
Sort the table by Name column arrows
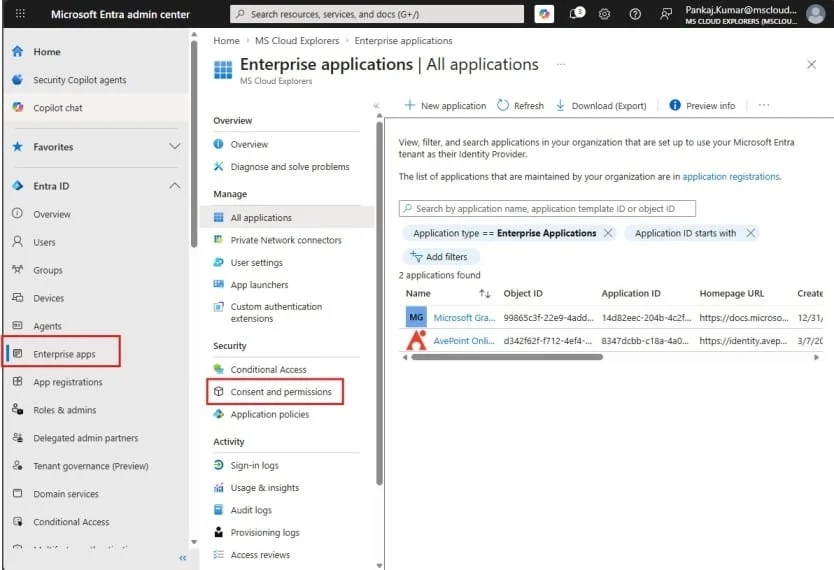click(485, 294)
